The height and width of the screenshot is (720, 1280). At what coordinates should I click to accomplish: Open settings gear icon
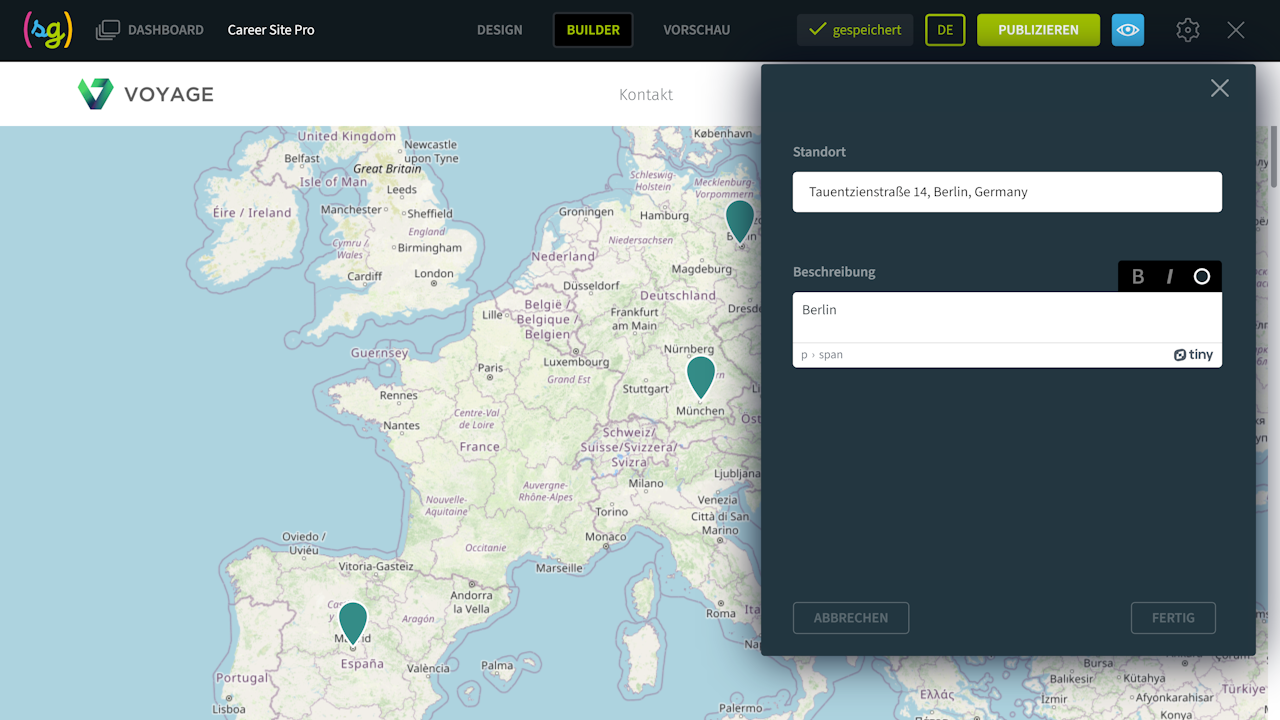click(x=1187, y=30)
